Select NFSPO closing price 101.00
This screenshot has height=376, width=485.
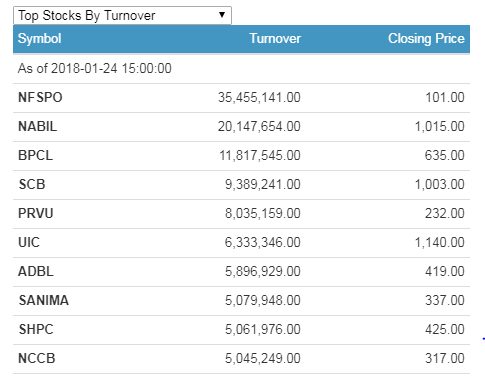(445, 97)
